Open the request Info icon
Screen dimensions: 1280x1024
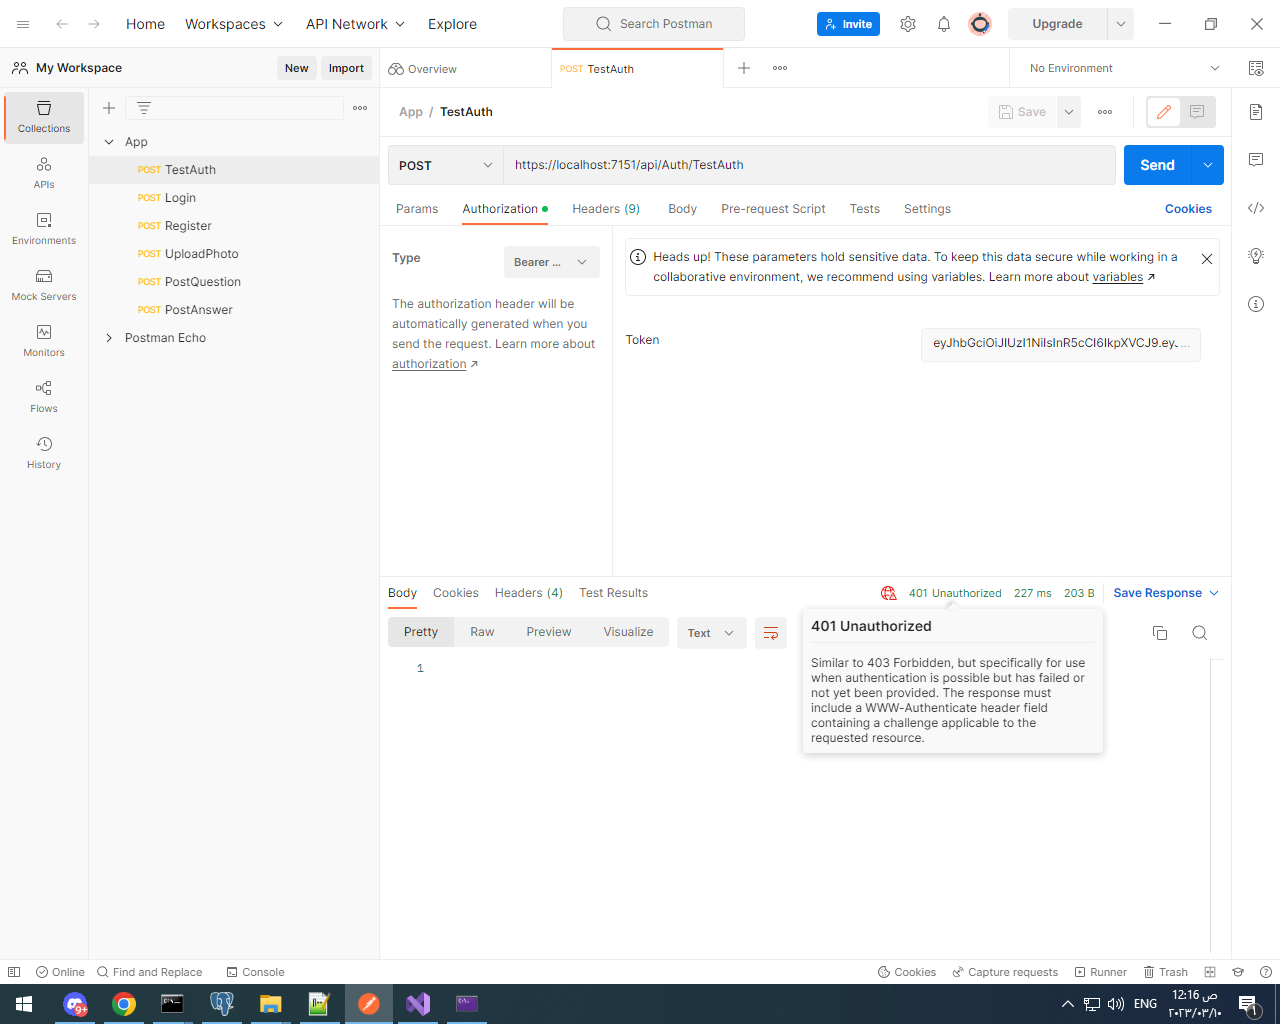(1256, 304)
